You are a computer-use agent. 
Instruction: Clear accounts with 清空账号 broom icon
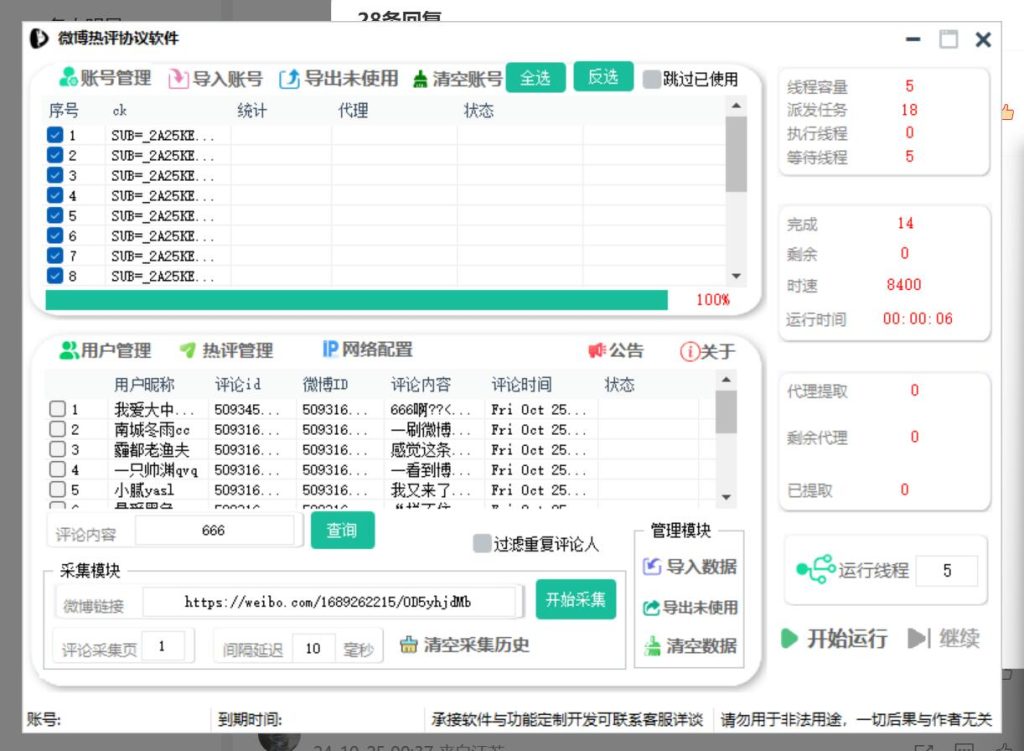[x=421, y=79]
